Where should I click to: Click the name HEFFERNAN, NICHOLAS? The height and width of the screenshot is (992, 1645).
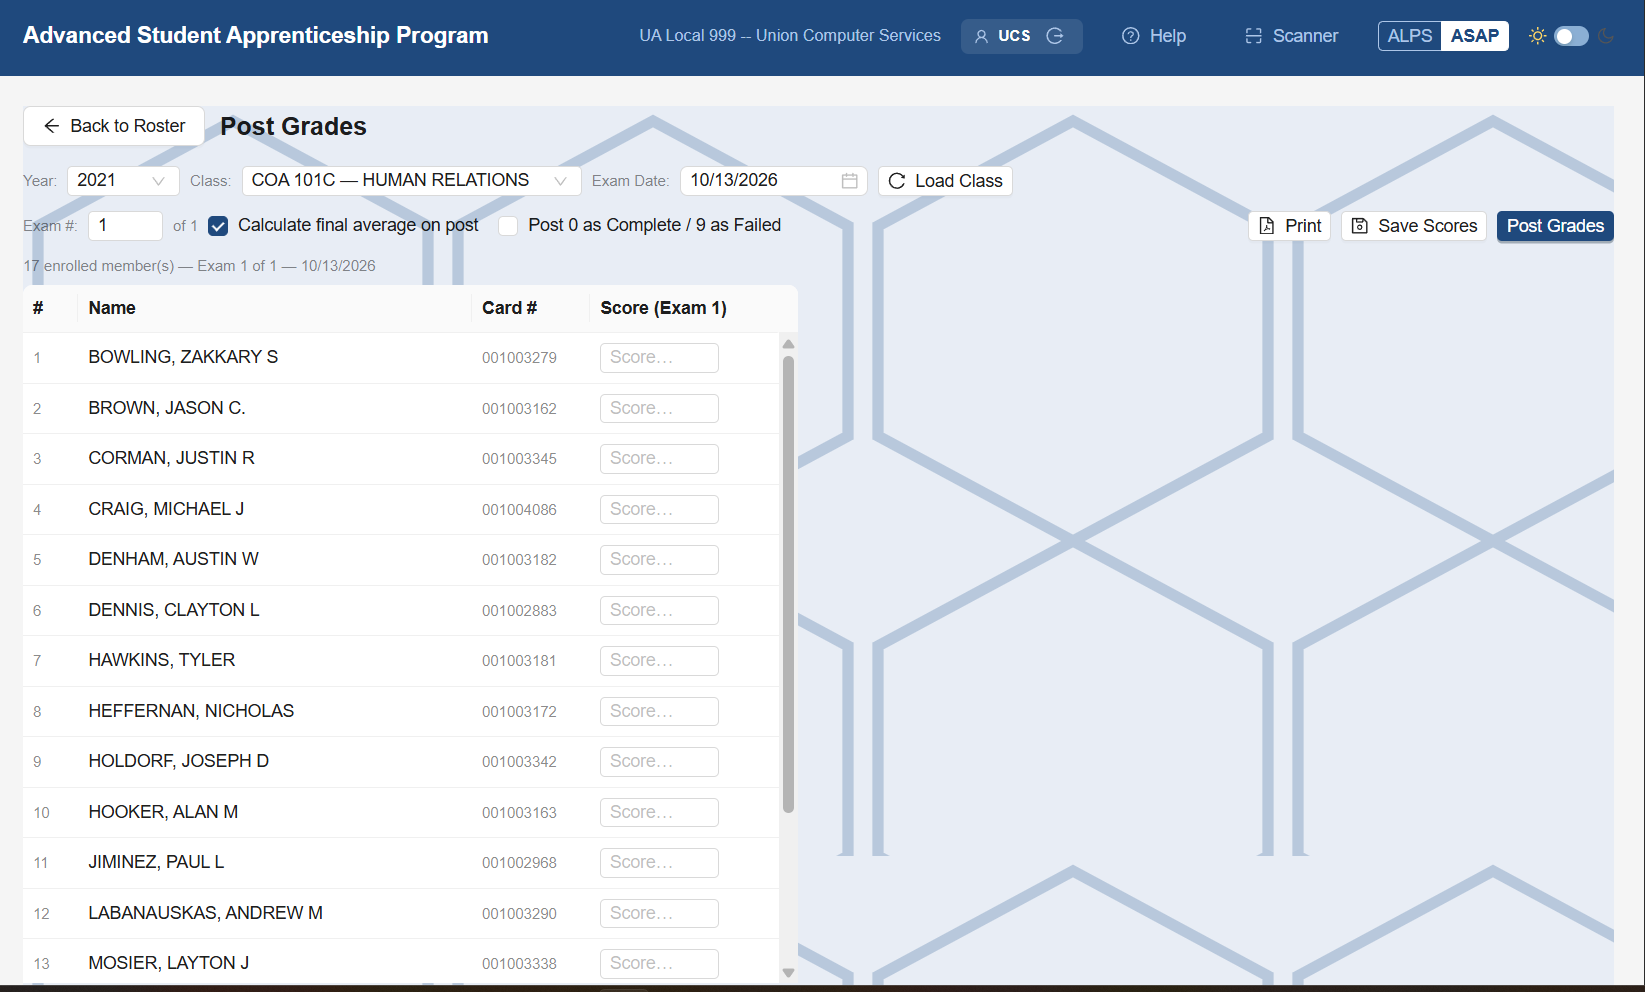191,711
